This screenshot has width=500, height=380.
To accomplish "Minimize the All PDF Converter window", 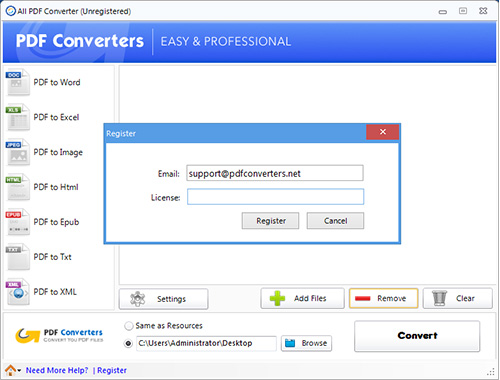I will click(443, 12).
